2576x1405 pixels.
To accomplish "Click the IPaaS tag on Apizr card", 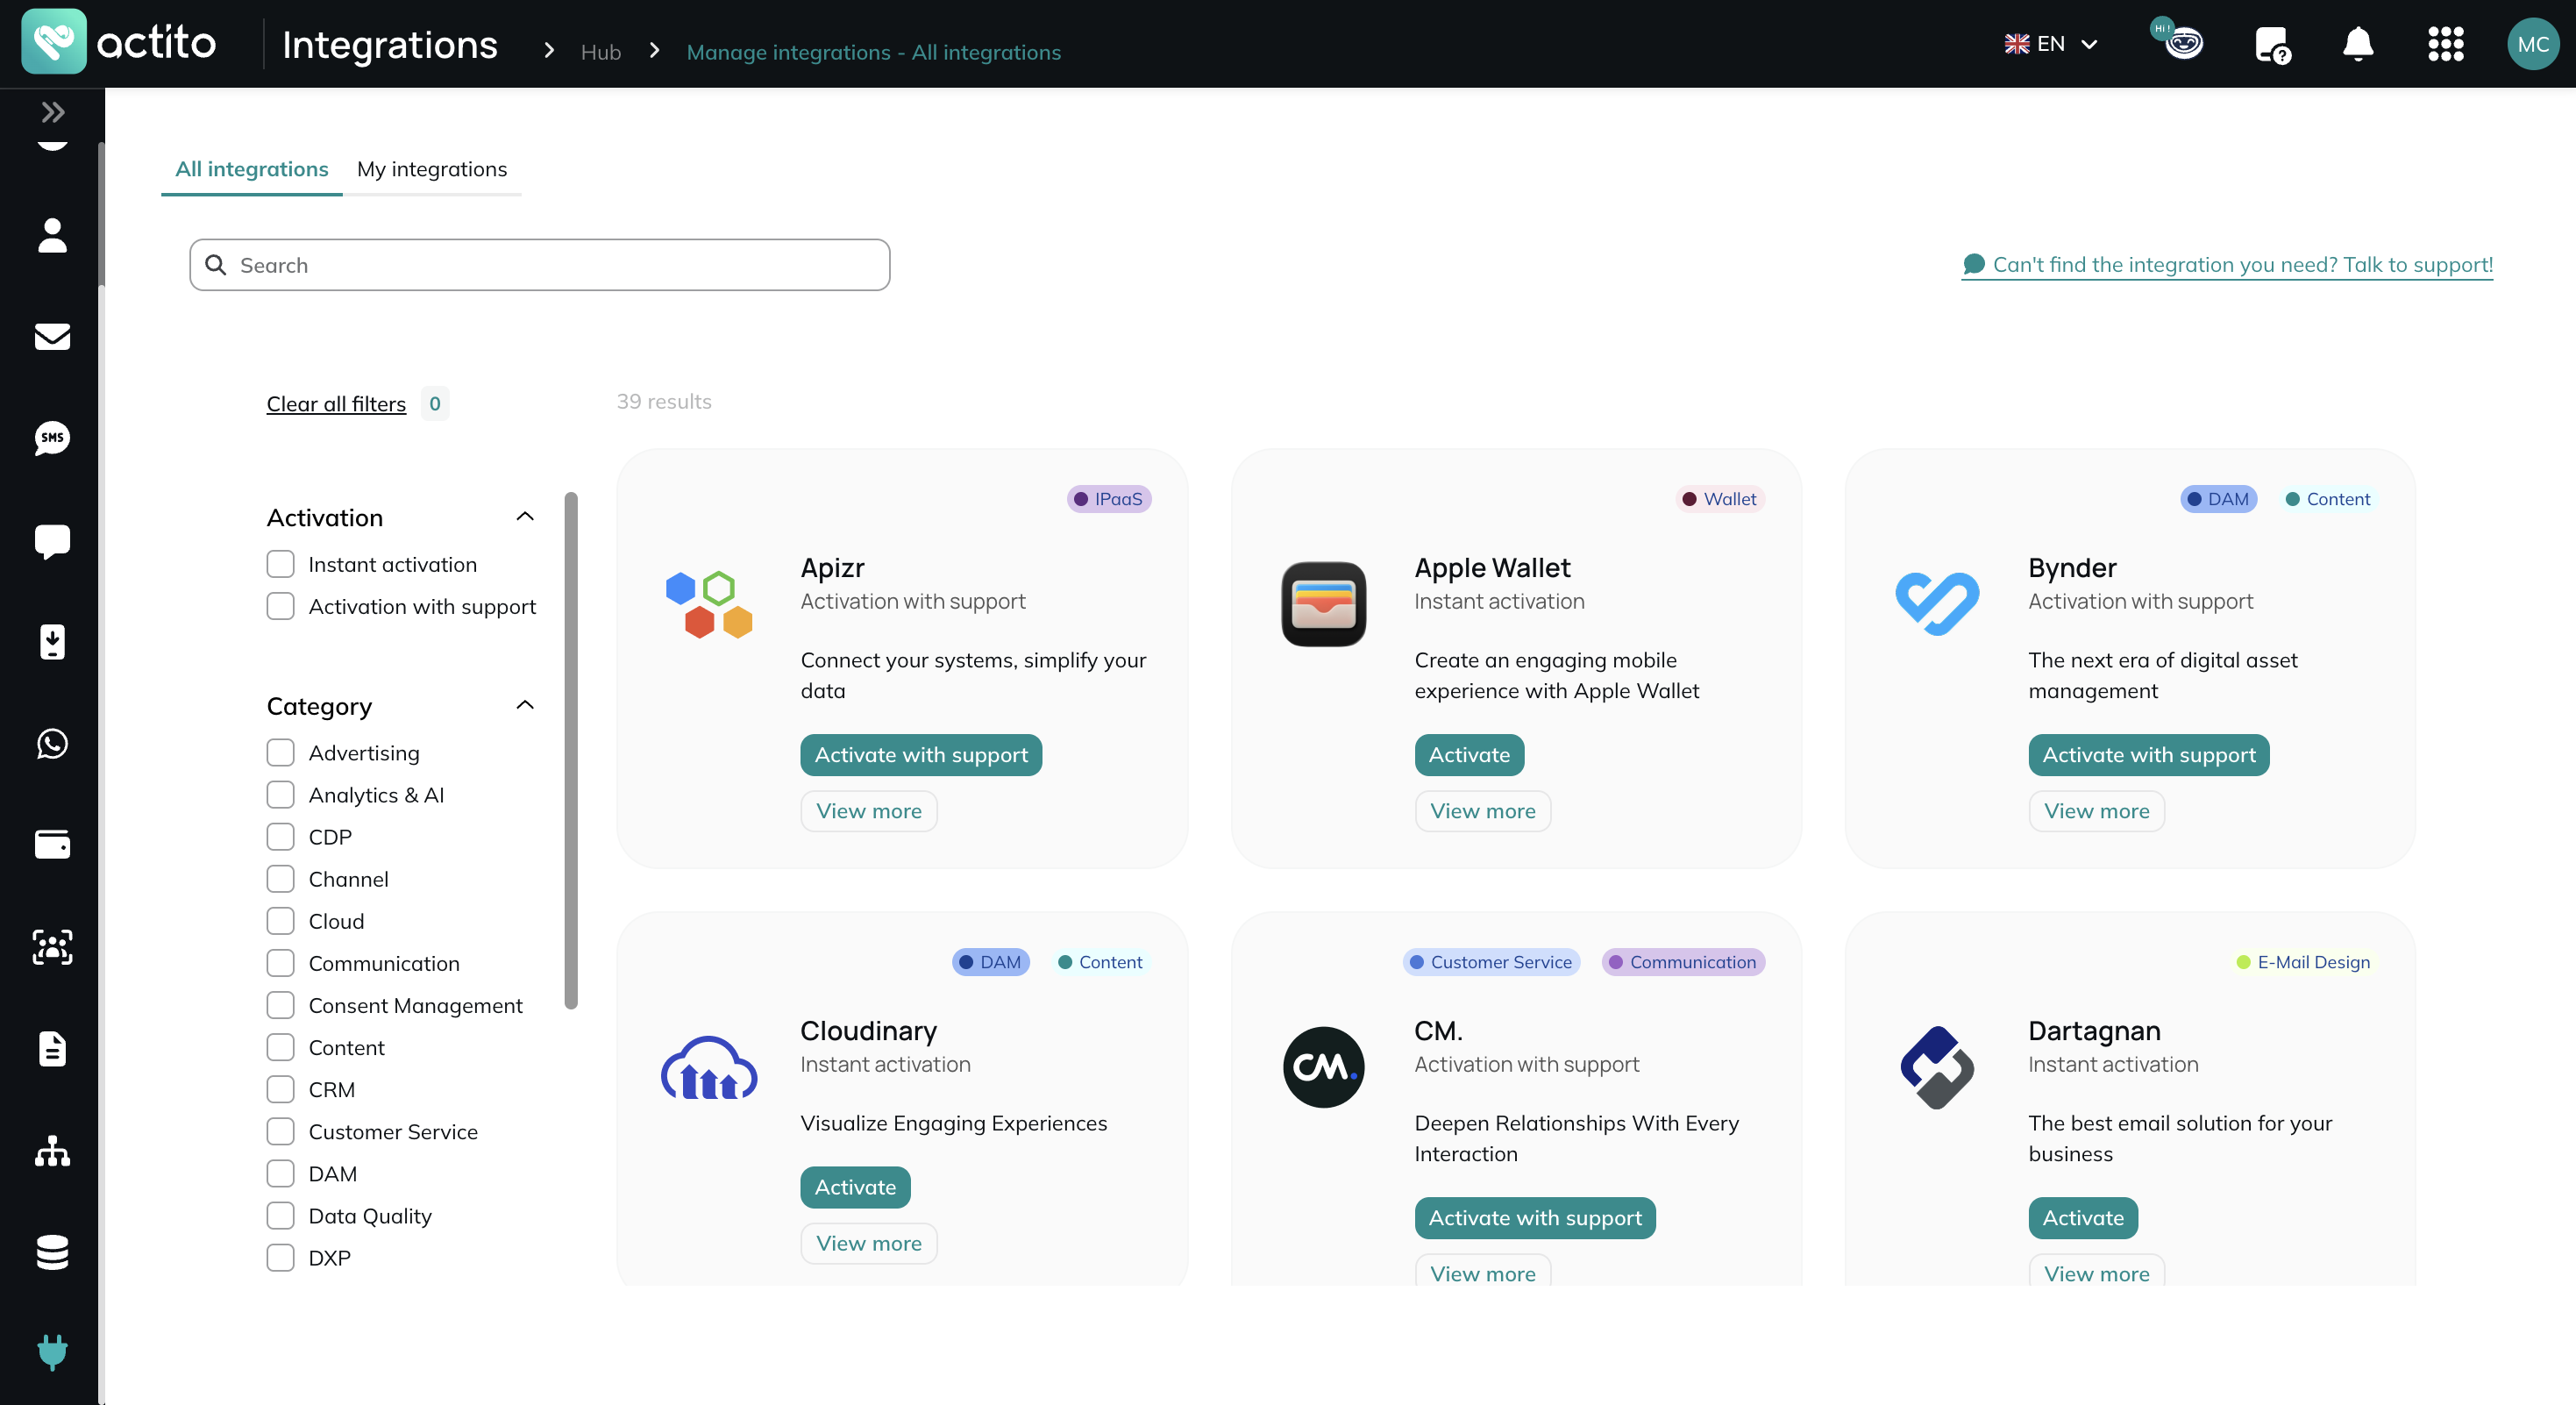I will 1109,499.
